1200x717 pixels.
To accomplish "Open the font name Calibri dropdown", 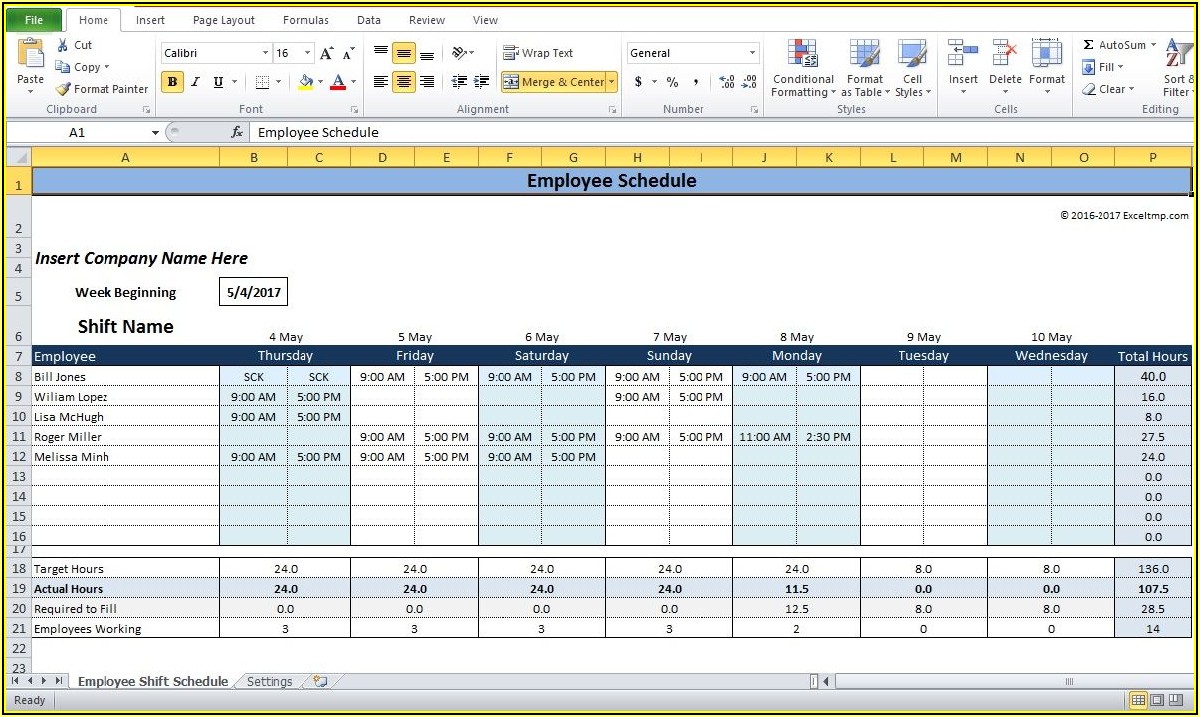I will [x=265, y=54].
